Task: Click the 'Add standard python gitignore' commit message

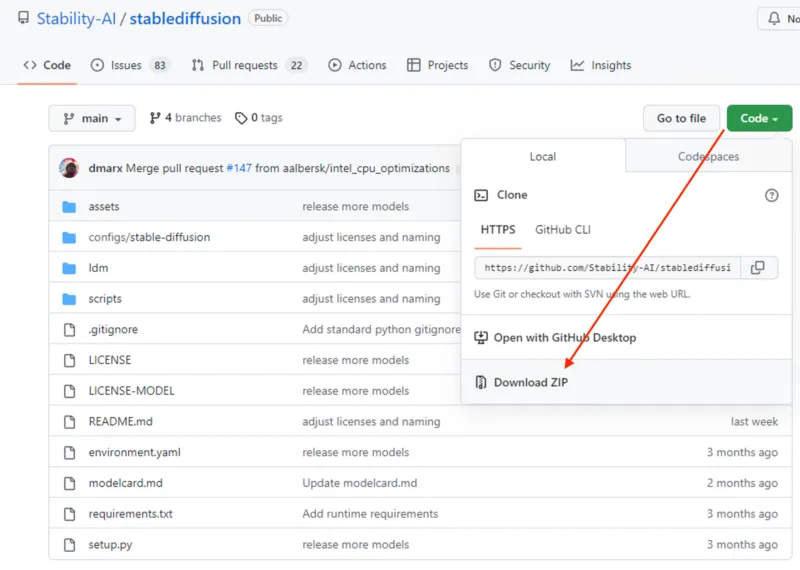Action: 381,329
